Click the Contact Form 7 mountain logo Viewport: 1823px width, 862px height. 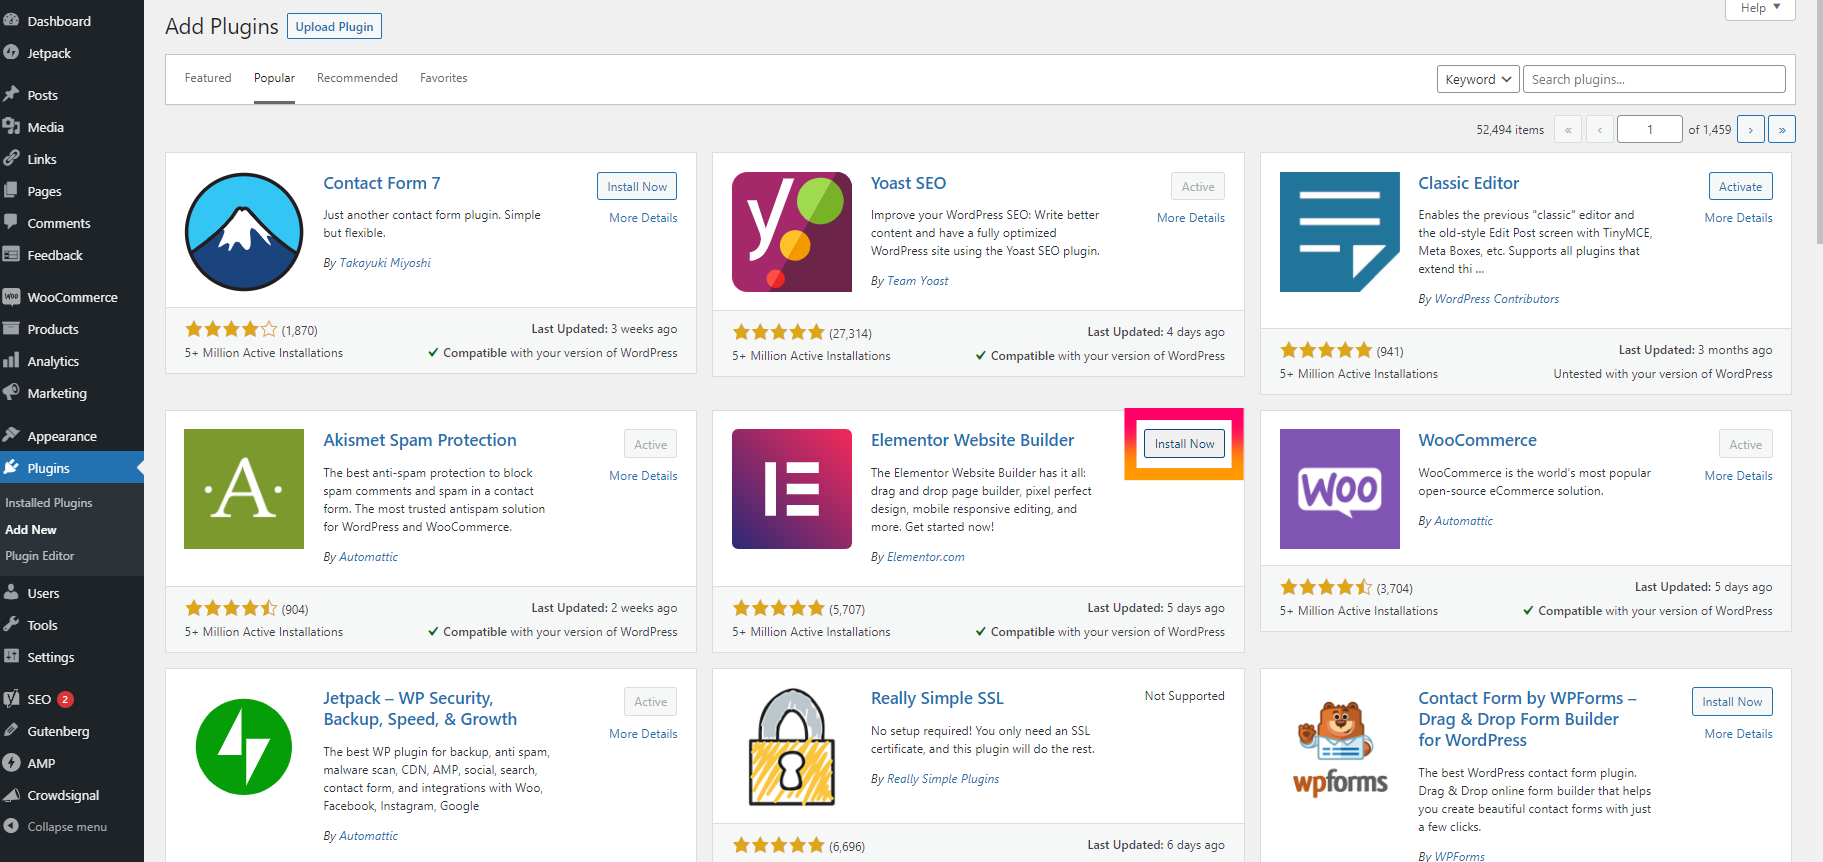click(x=244, y=232)
